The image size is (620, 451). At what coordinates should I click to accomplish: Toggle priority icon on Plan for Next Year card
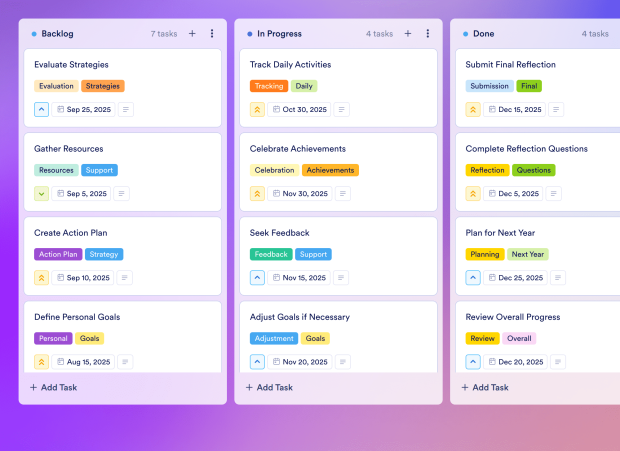pyautogui.click(x=473, y=277)
